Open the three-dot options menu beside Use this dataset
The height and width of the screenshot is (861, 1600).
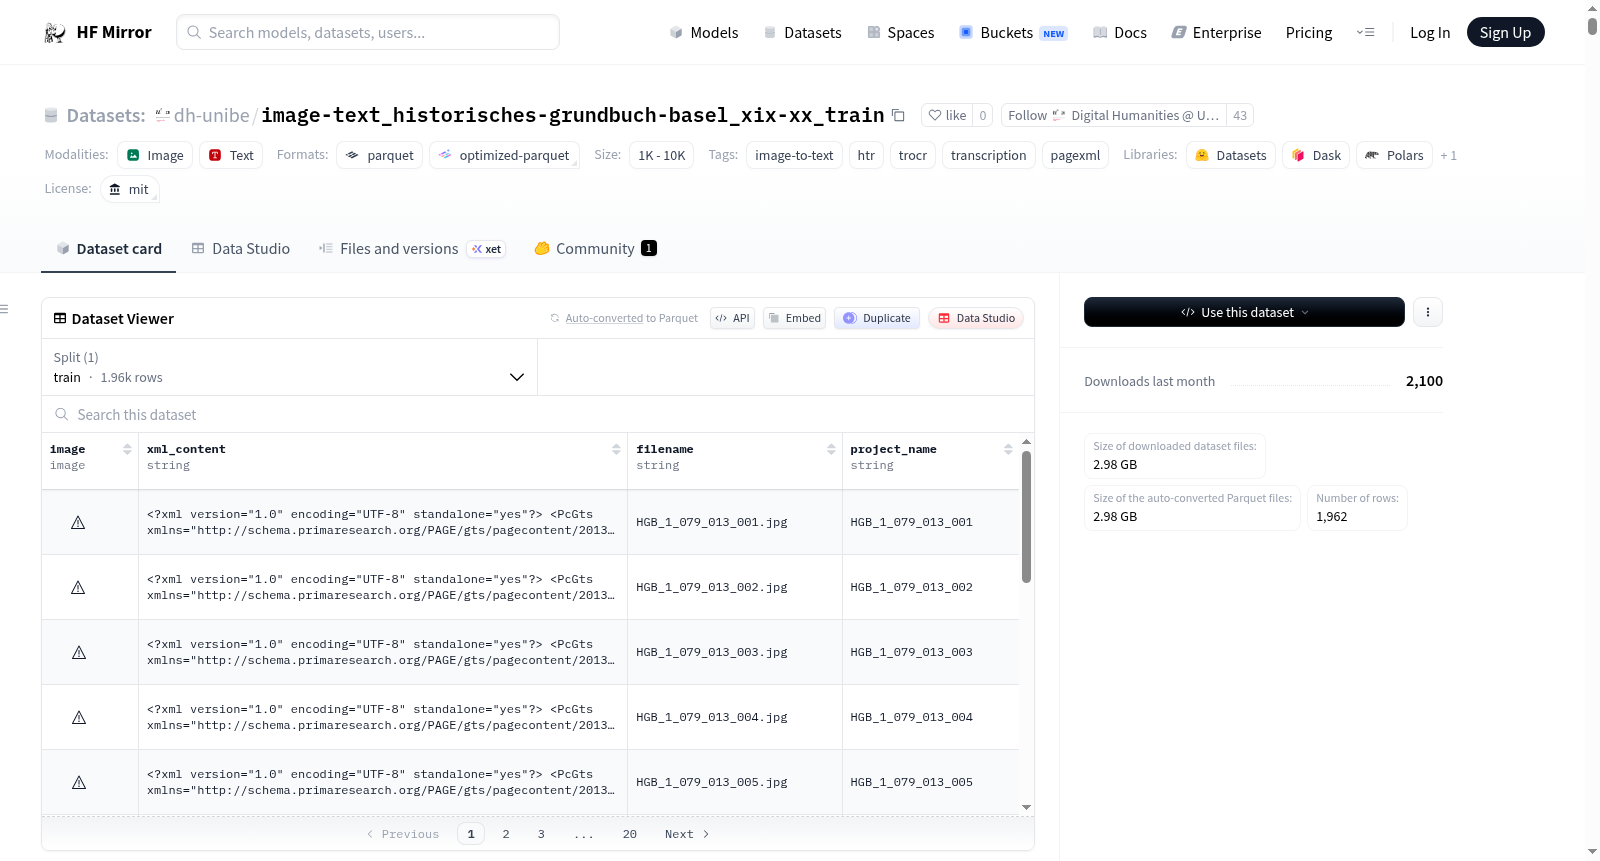(x=1427, y=312)
